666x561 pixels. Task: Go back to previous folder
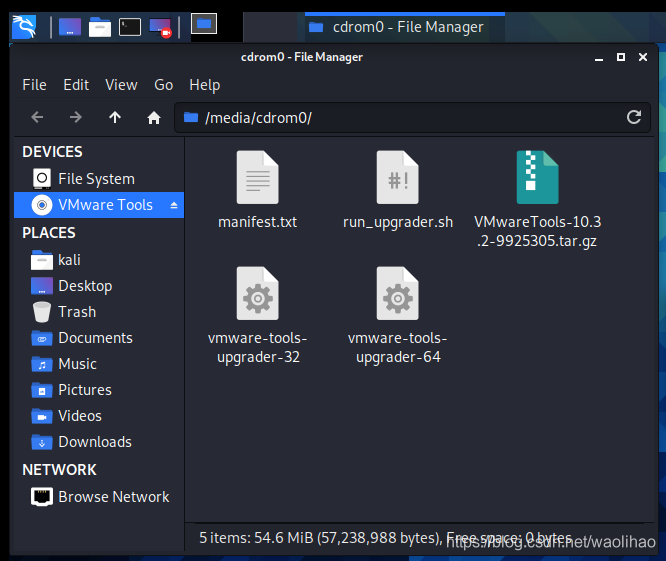click(37, 117)
